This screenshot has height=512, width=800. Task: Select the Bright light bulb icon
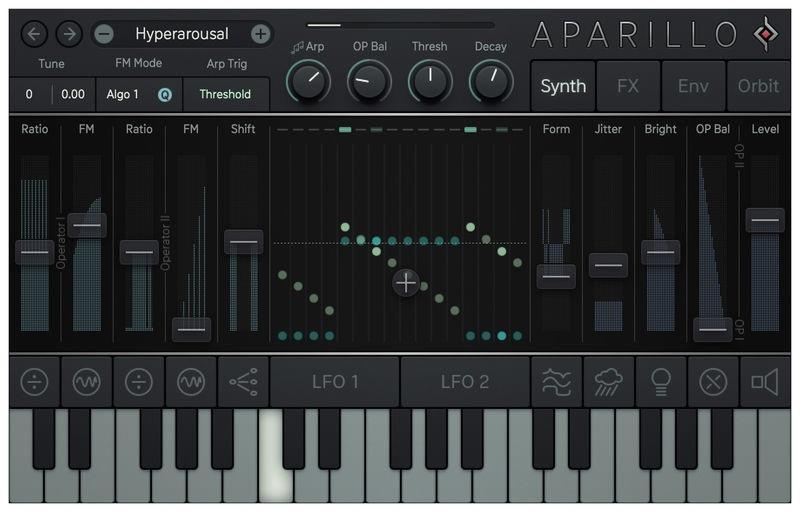click(x=661, y=382)
